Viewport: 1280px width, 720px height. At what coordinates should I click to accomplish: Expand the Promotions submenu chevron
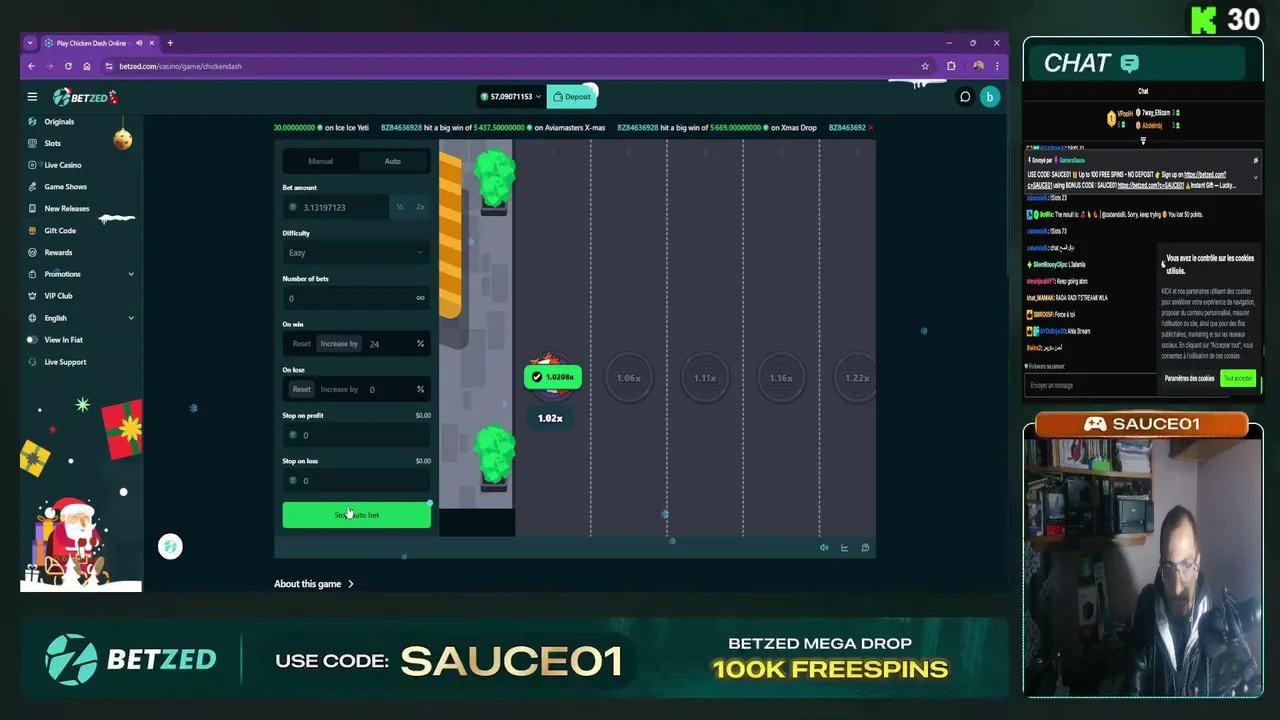[131, 274]
